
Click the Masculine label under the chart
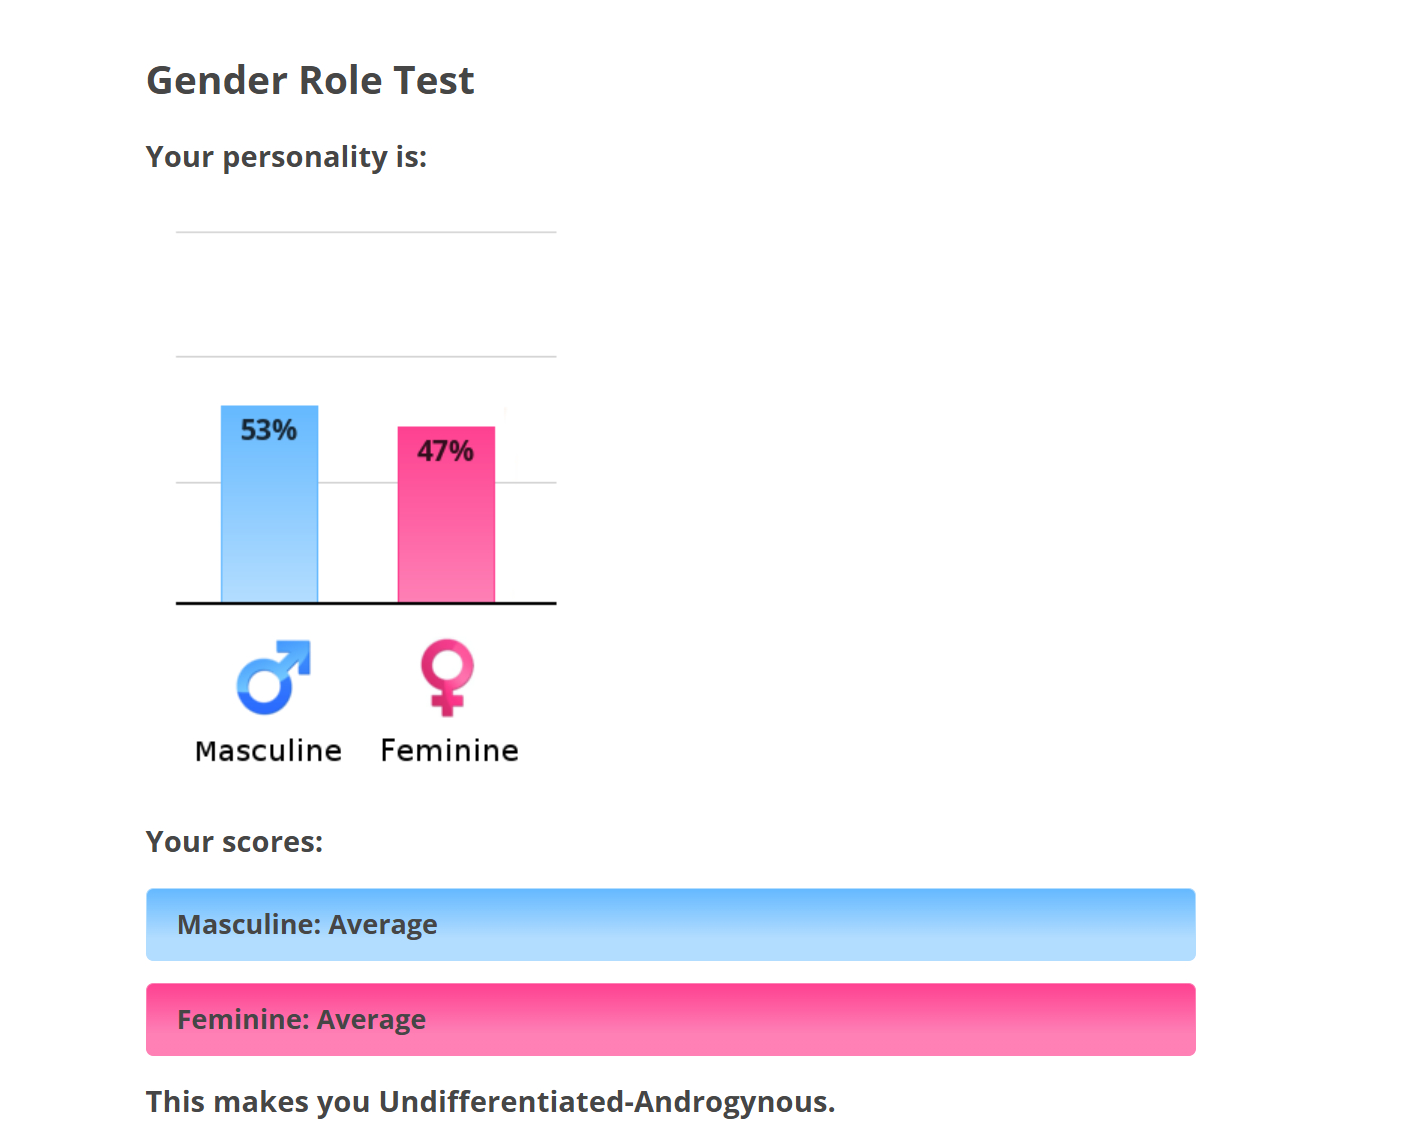(268, 751)
